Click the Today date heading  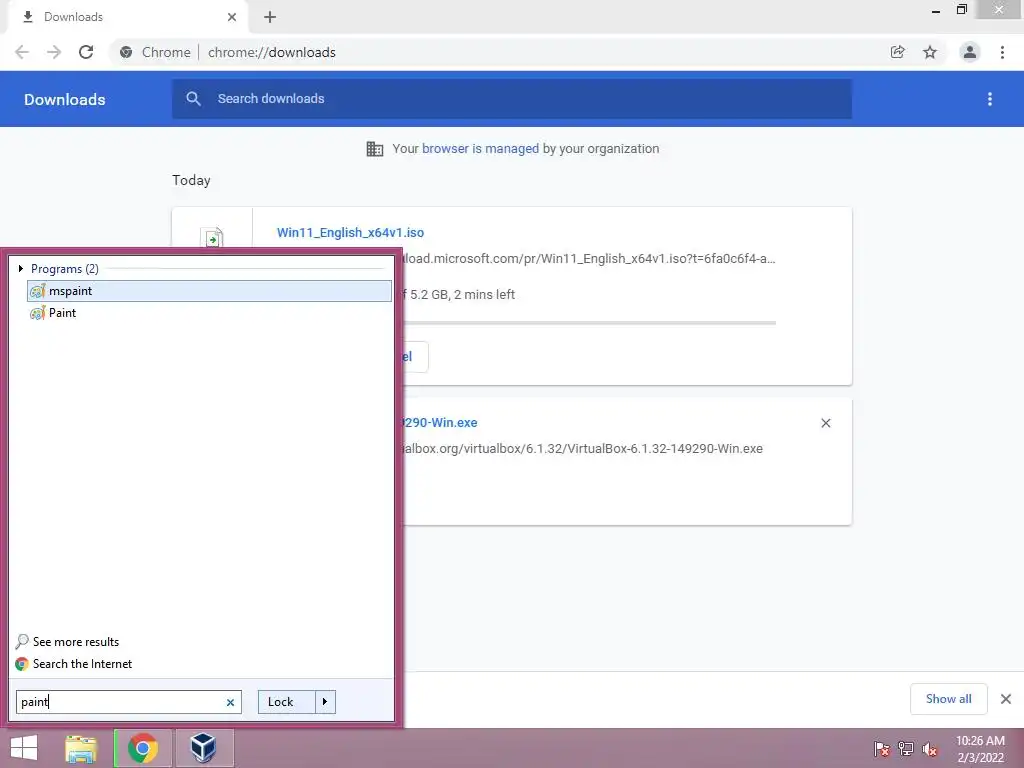(x=191, y=180)
